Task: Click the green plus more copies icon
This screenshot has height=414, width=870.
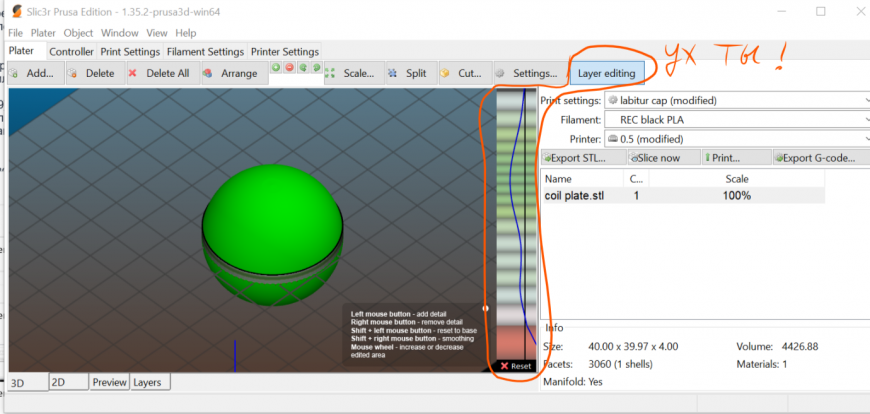Action: click(x=276, y=68)
